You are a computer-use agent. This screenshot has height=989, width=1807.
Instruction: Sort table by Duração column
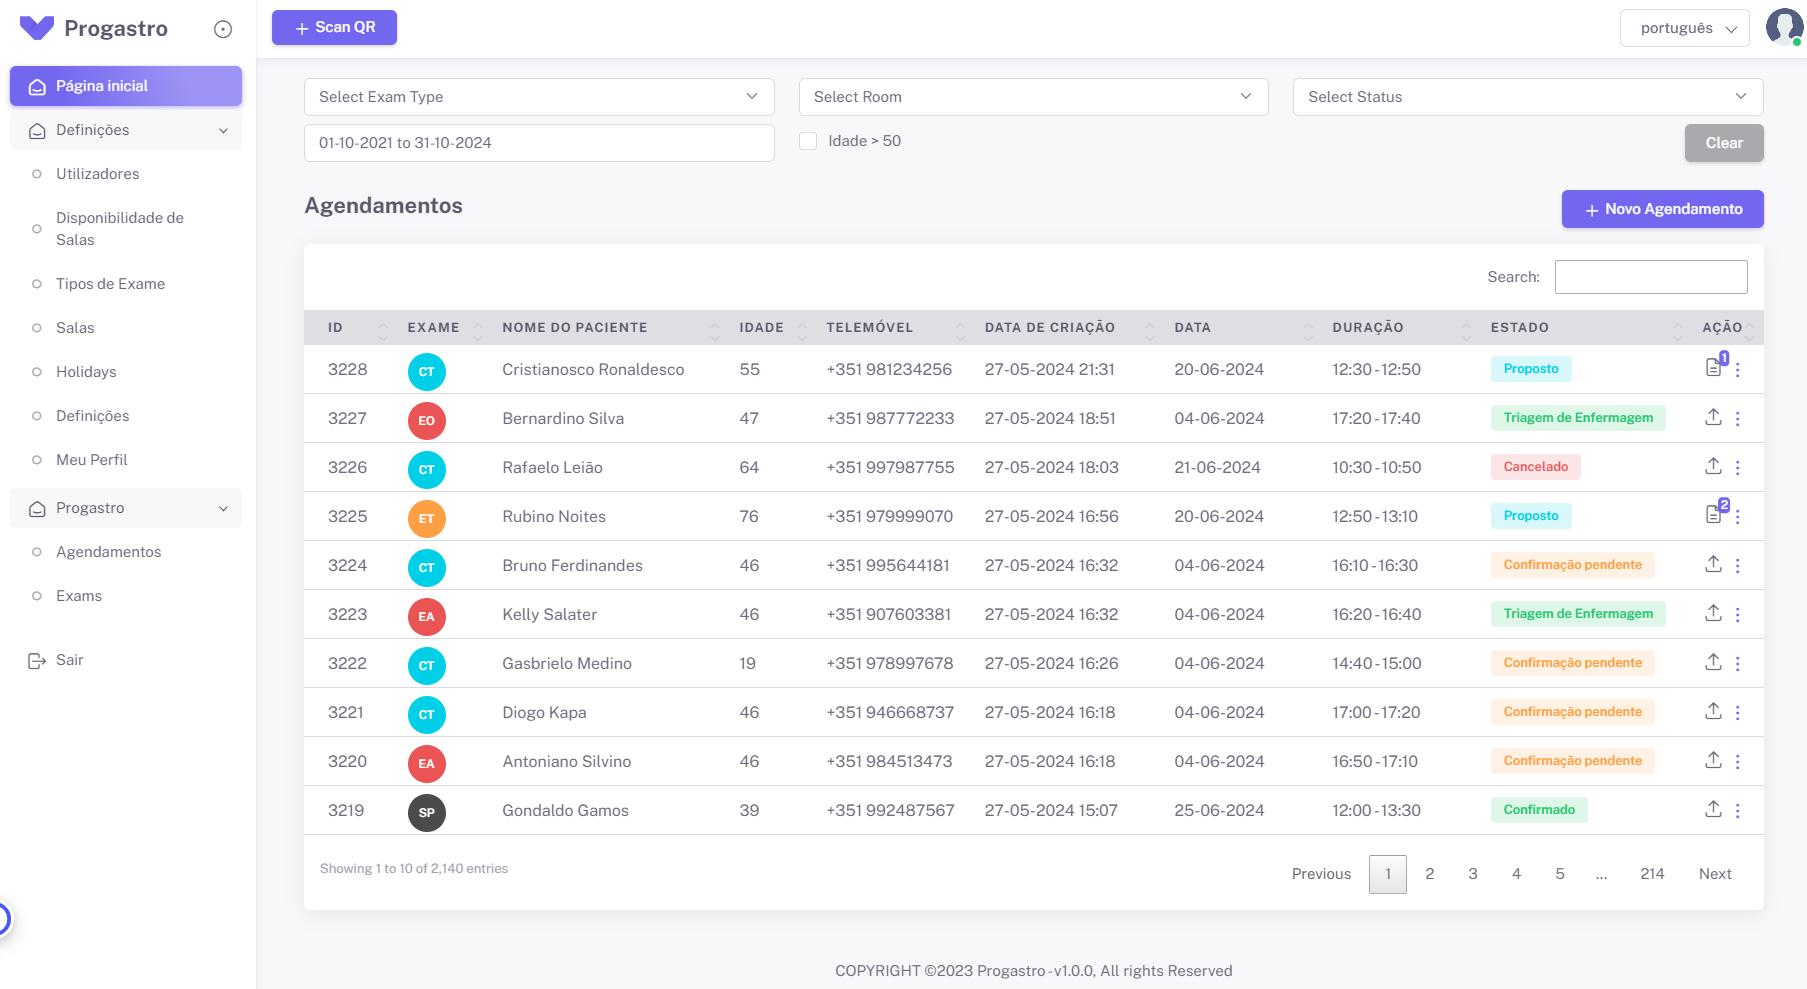pos(1401,328)
